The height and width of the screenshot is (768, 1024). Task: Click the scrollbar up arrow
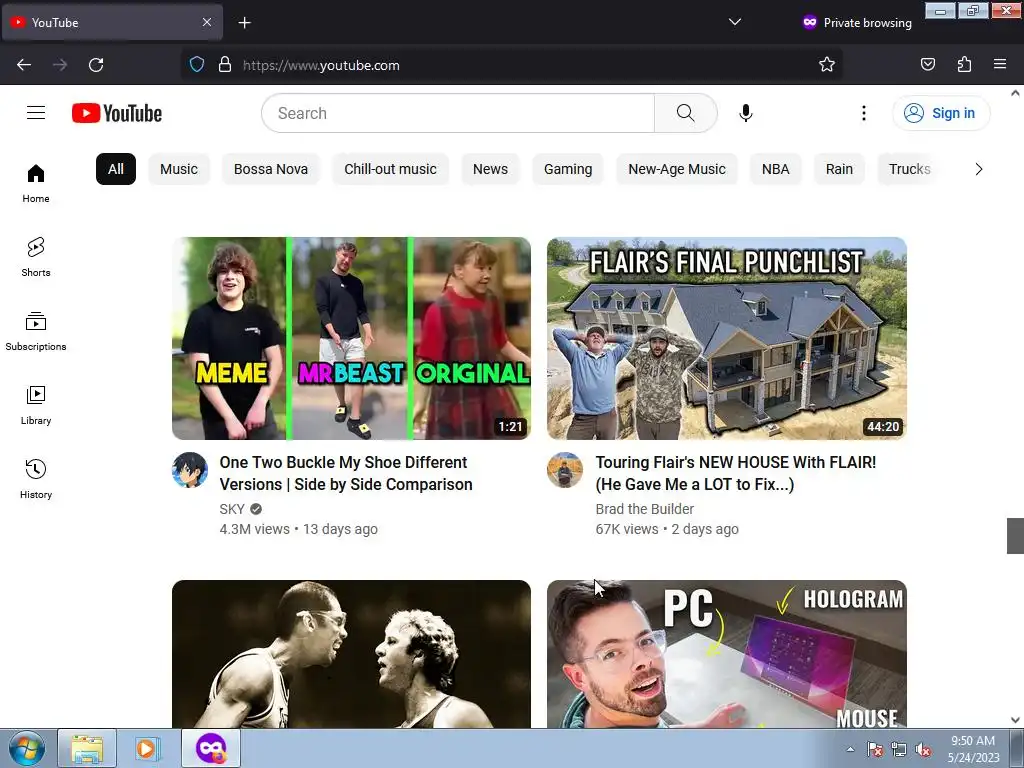(1016, 93)
